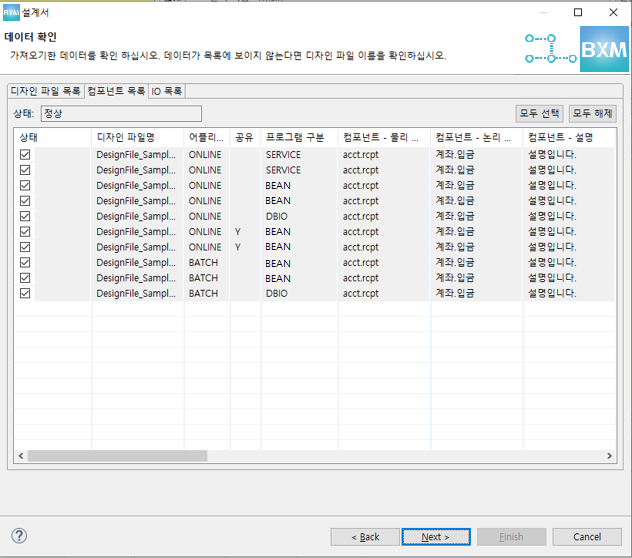Screen dimensions: 632x558
Task: Sort by the 프로그램 구분 column header
Action: (298, 136)
